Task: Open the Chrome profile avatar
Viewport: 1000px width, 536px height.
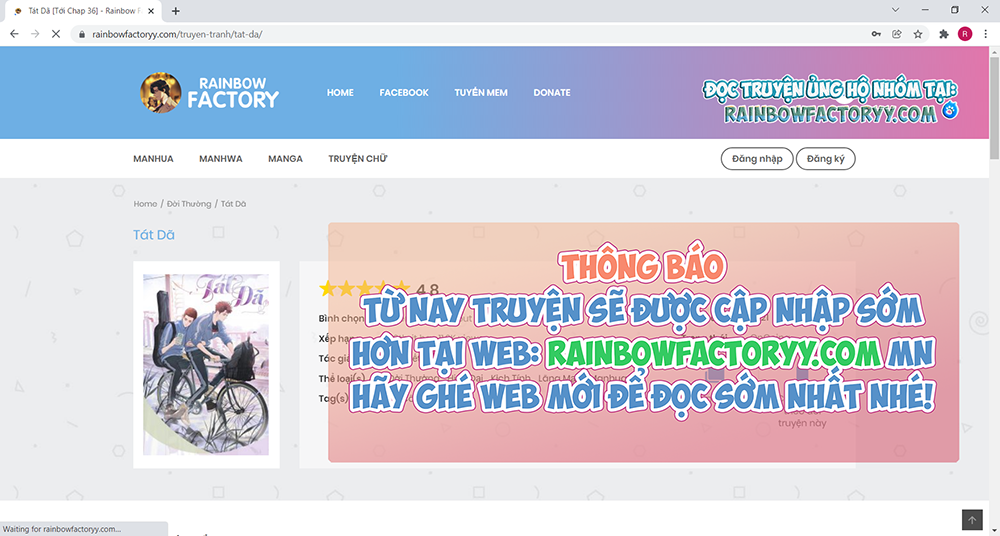Action: (964, 33)
